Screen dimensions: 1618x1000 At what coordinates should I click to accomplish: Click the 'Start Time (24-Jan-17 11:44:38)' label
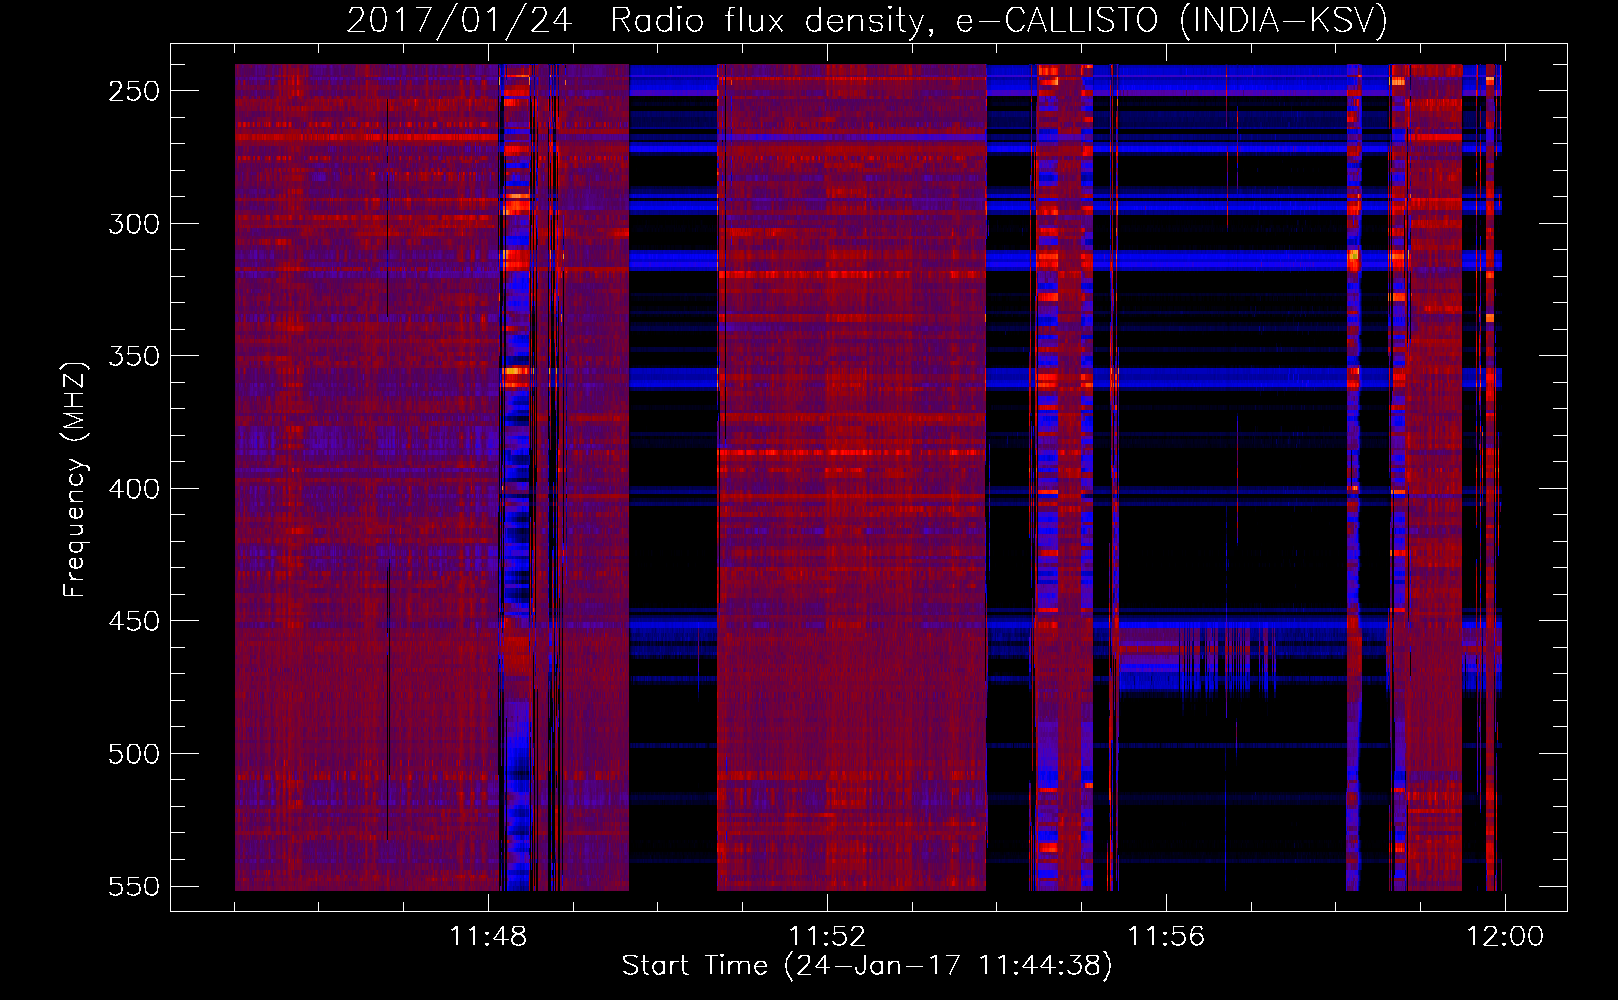click(867, 966)
